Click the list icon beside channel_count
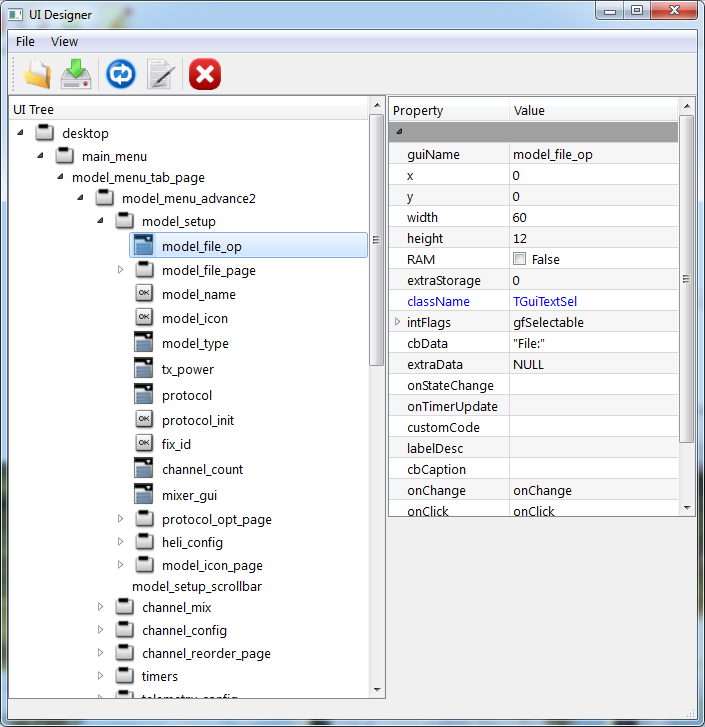Image resolution: width=705 pixels, height=727 pixels. (143, 468)
